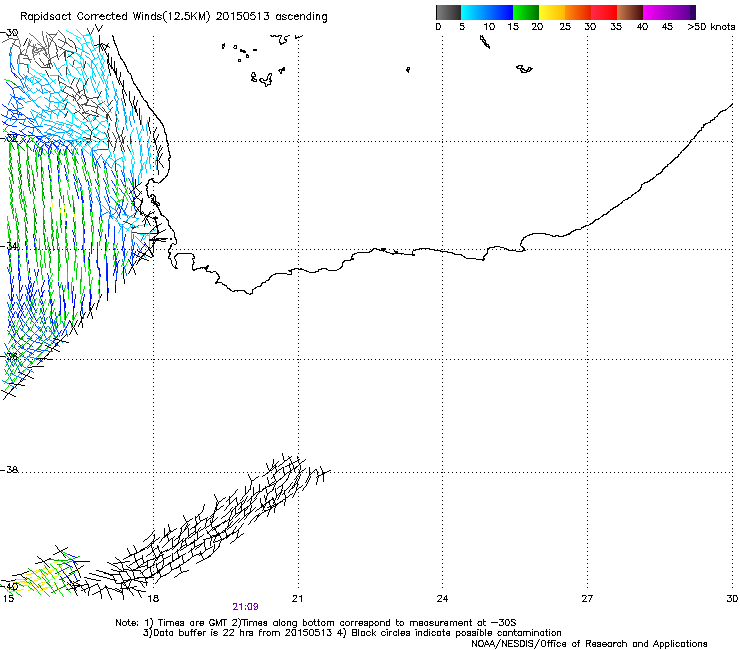Select the brown 35-40 knots legend swatch
Viewport: 740px width, 650px height.
click(x=630, y=12)
